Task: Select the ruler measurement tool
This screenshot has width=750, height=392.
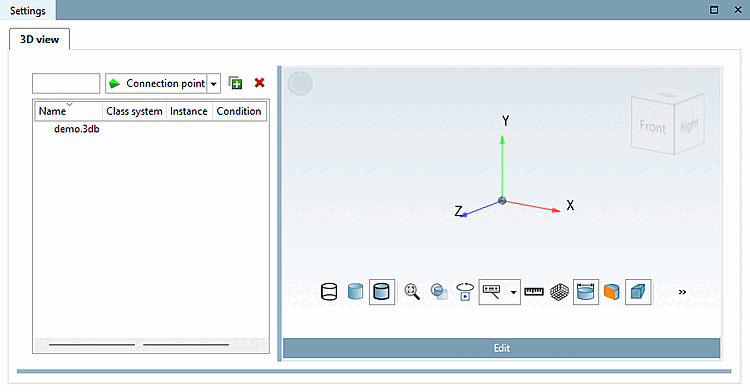Action: pyautogui.click(x=534, y=292)
